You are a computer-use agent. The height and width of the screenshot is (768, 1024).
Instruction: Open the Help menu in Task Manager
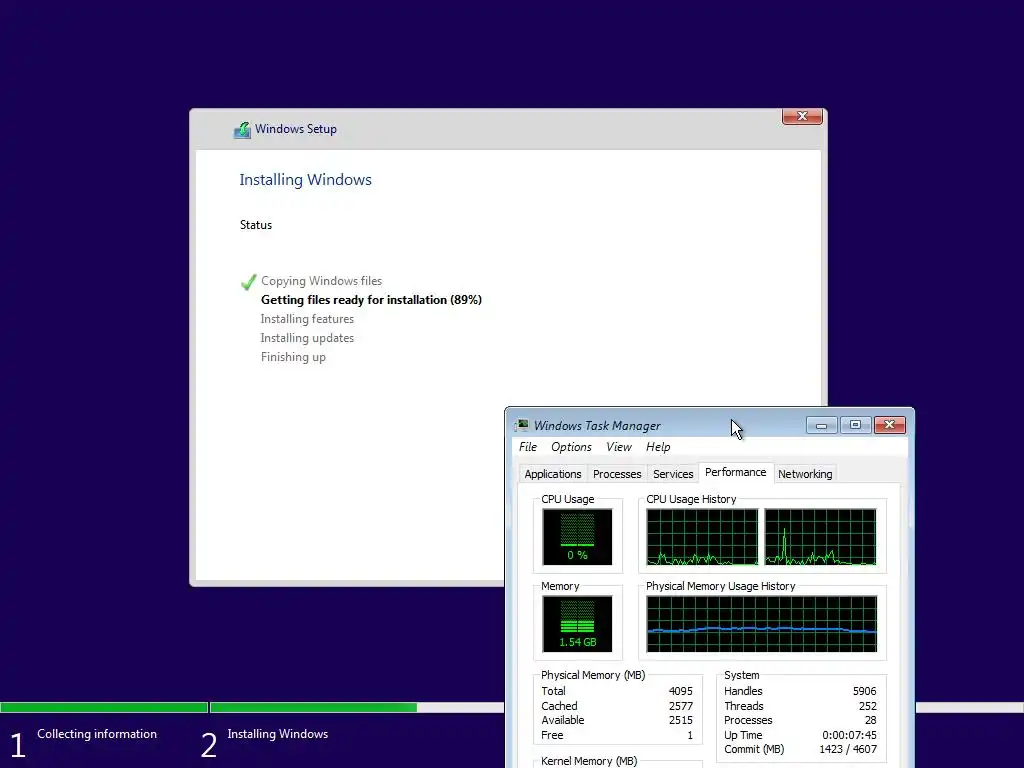point(658,447)
